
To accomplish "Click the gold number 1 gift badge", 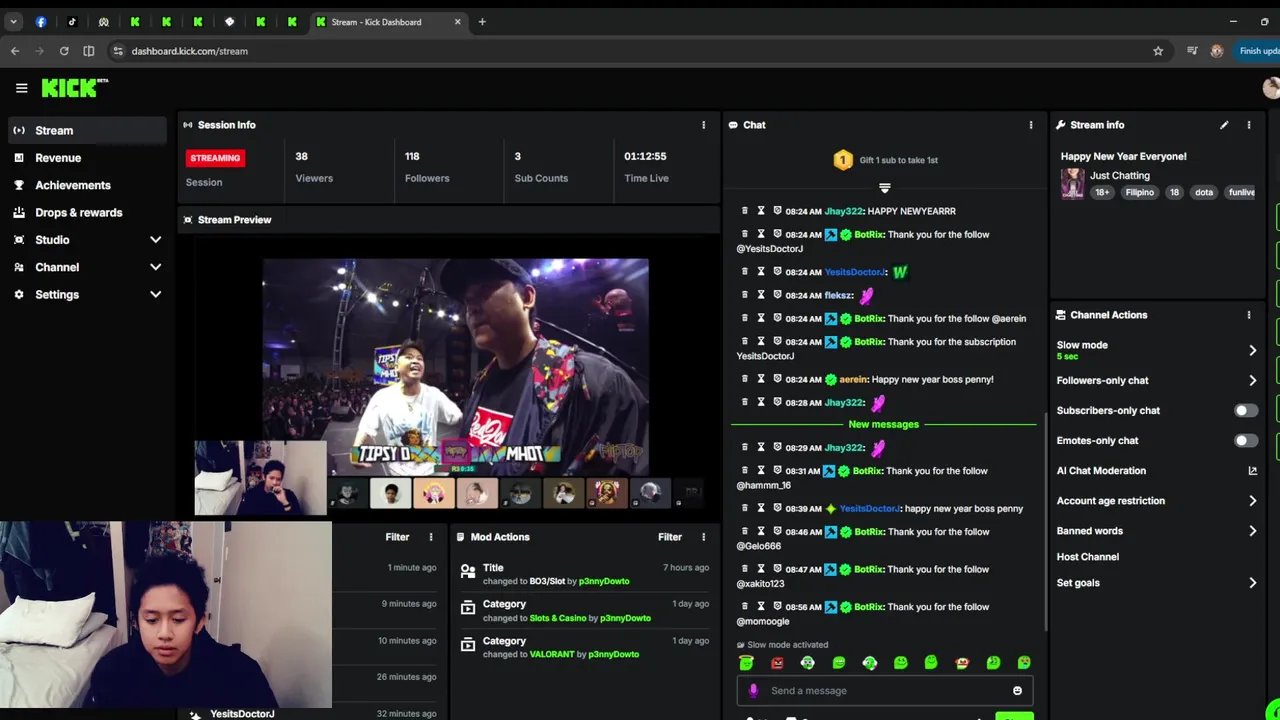I will 843,160.
